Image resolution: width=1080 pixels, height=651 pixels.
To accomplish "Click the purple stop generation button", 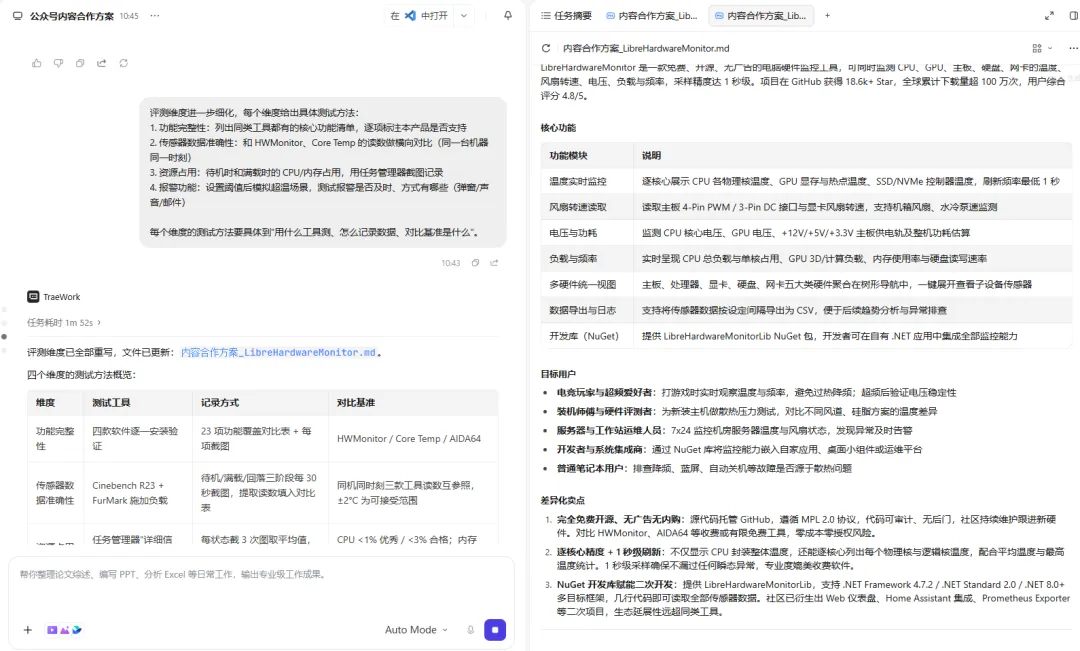I will 495,630.
